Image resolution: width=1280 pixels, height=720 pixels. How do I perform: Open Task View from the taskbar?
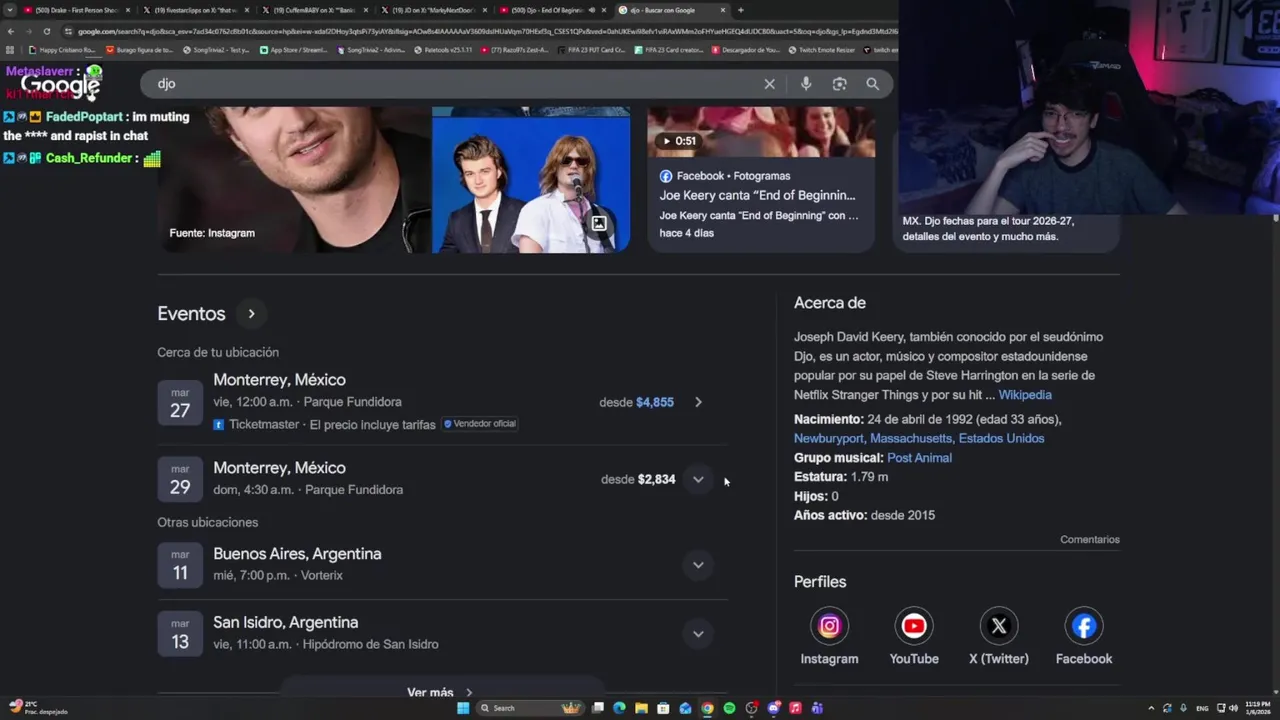[x=597, y=708]
